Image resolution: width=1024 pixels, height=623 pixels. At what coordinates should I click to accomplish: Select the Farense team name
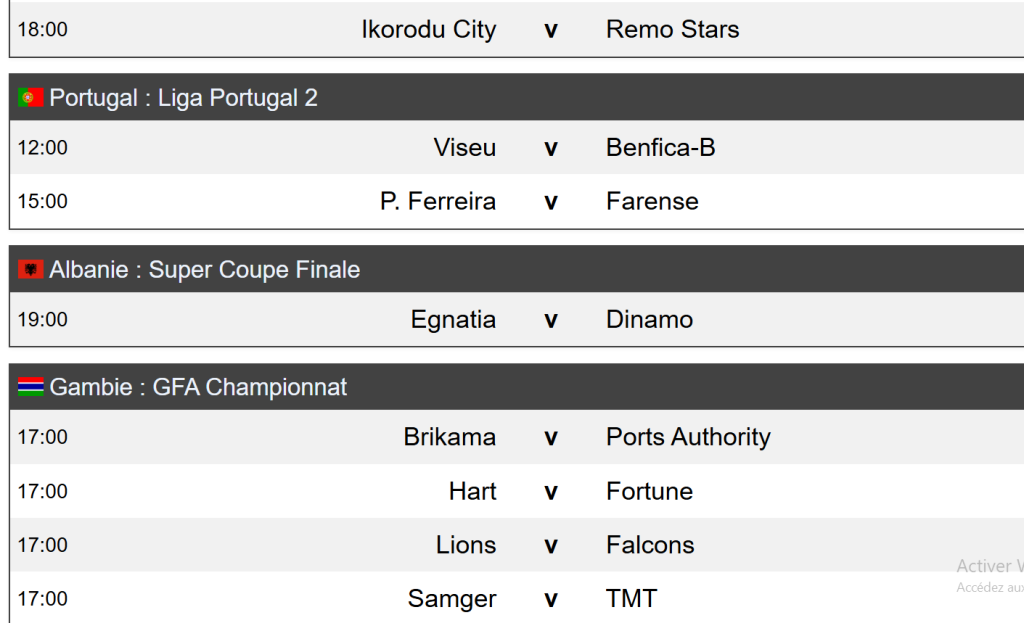coord(652,202)
